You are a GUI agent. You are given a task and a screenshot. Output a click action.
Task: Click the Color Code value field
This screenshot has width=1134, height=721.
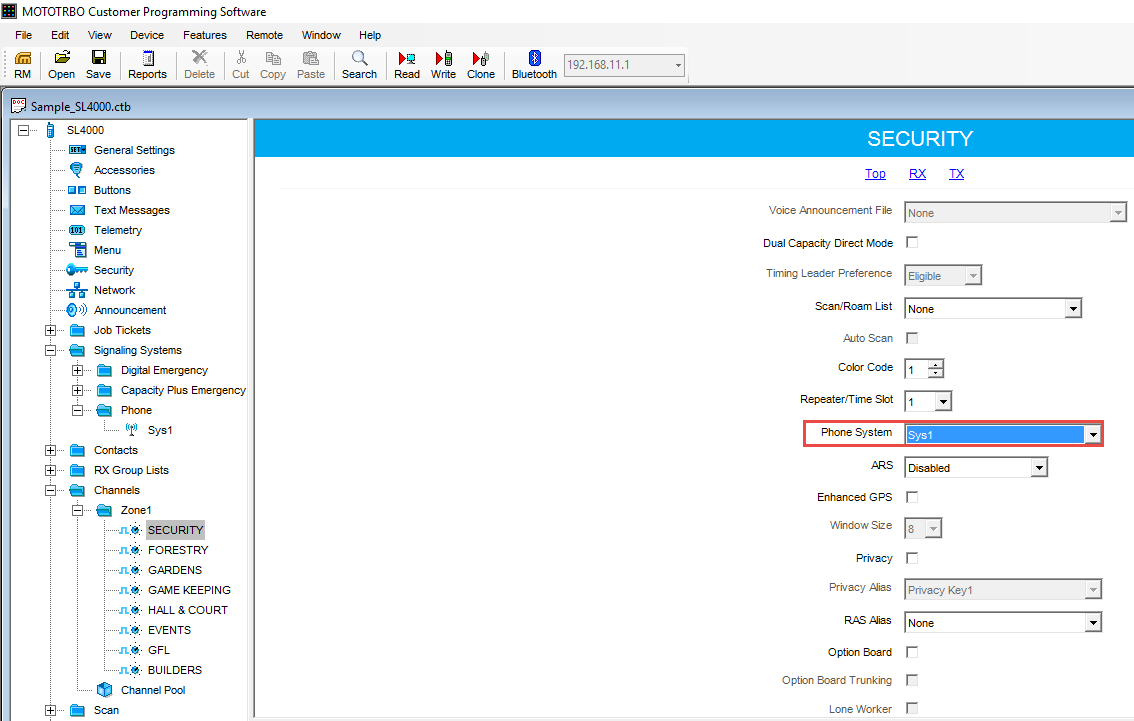(x=917, y=370)
